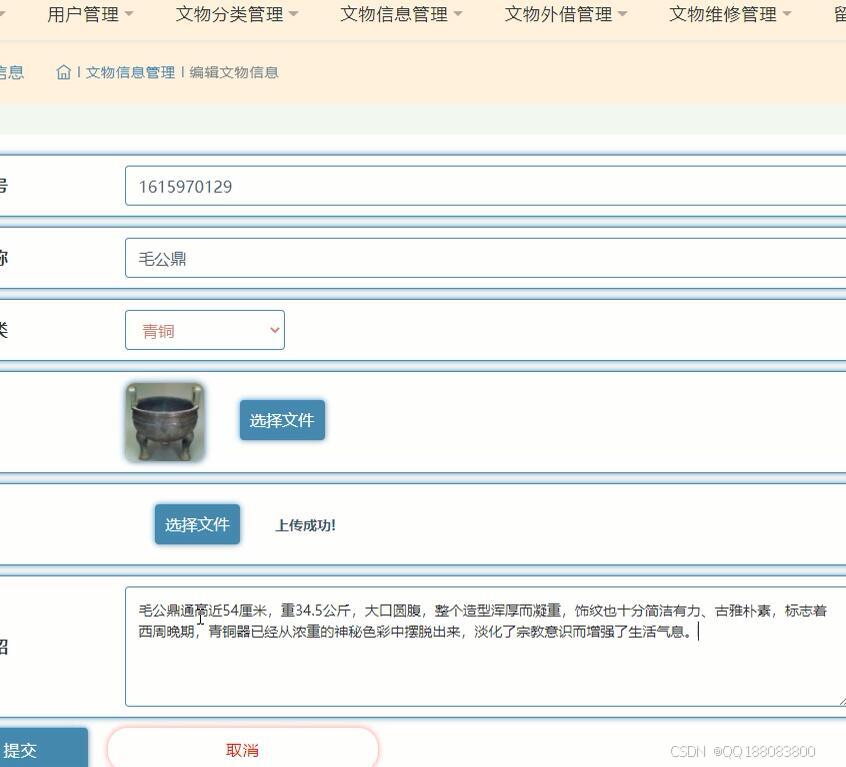846x767 pixels.
Task: Click the bronze tripod photo thumbnail
Action: (x=164, y=420)
